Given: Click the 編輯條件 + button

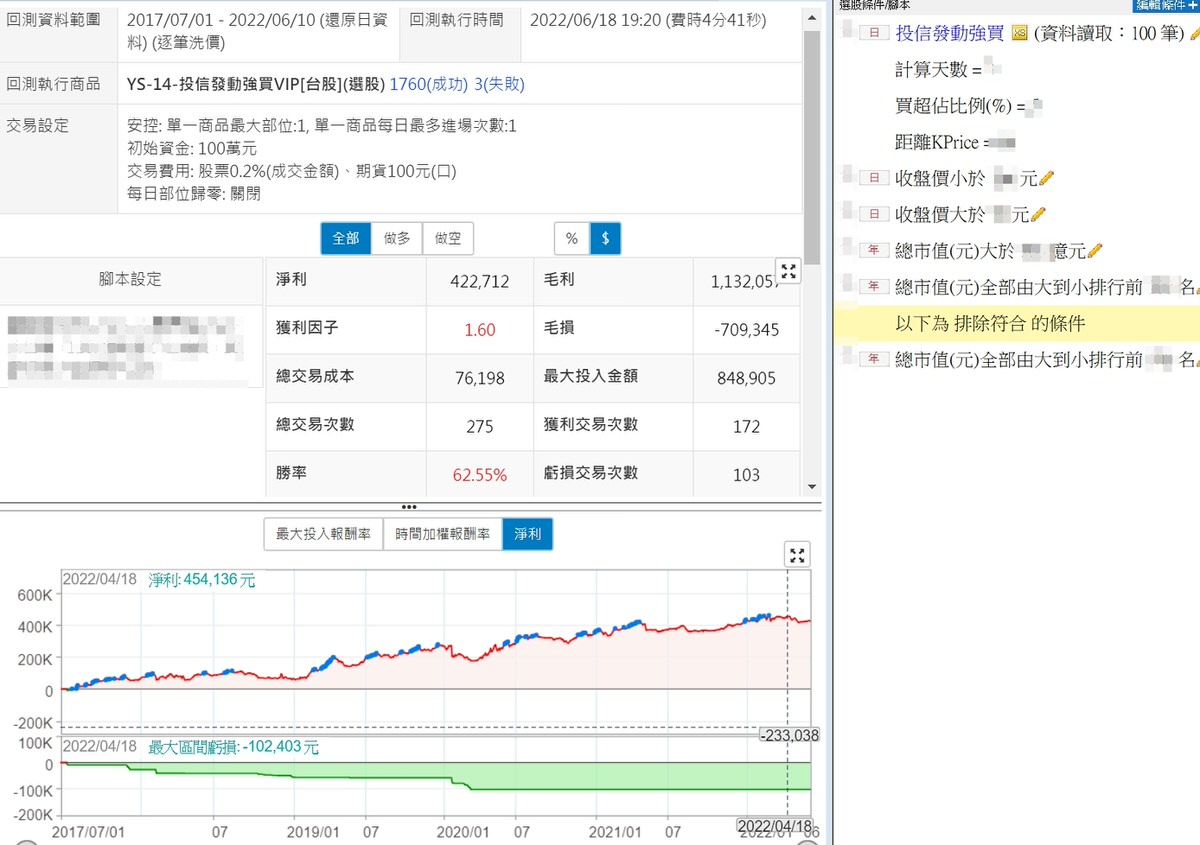Looking at the screenshot, I should point(1166,5).
